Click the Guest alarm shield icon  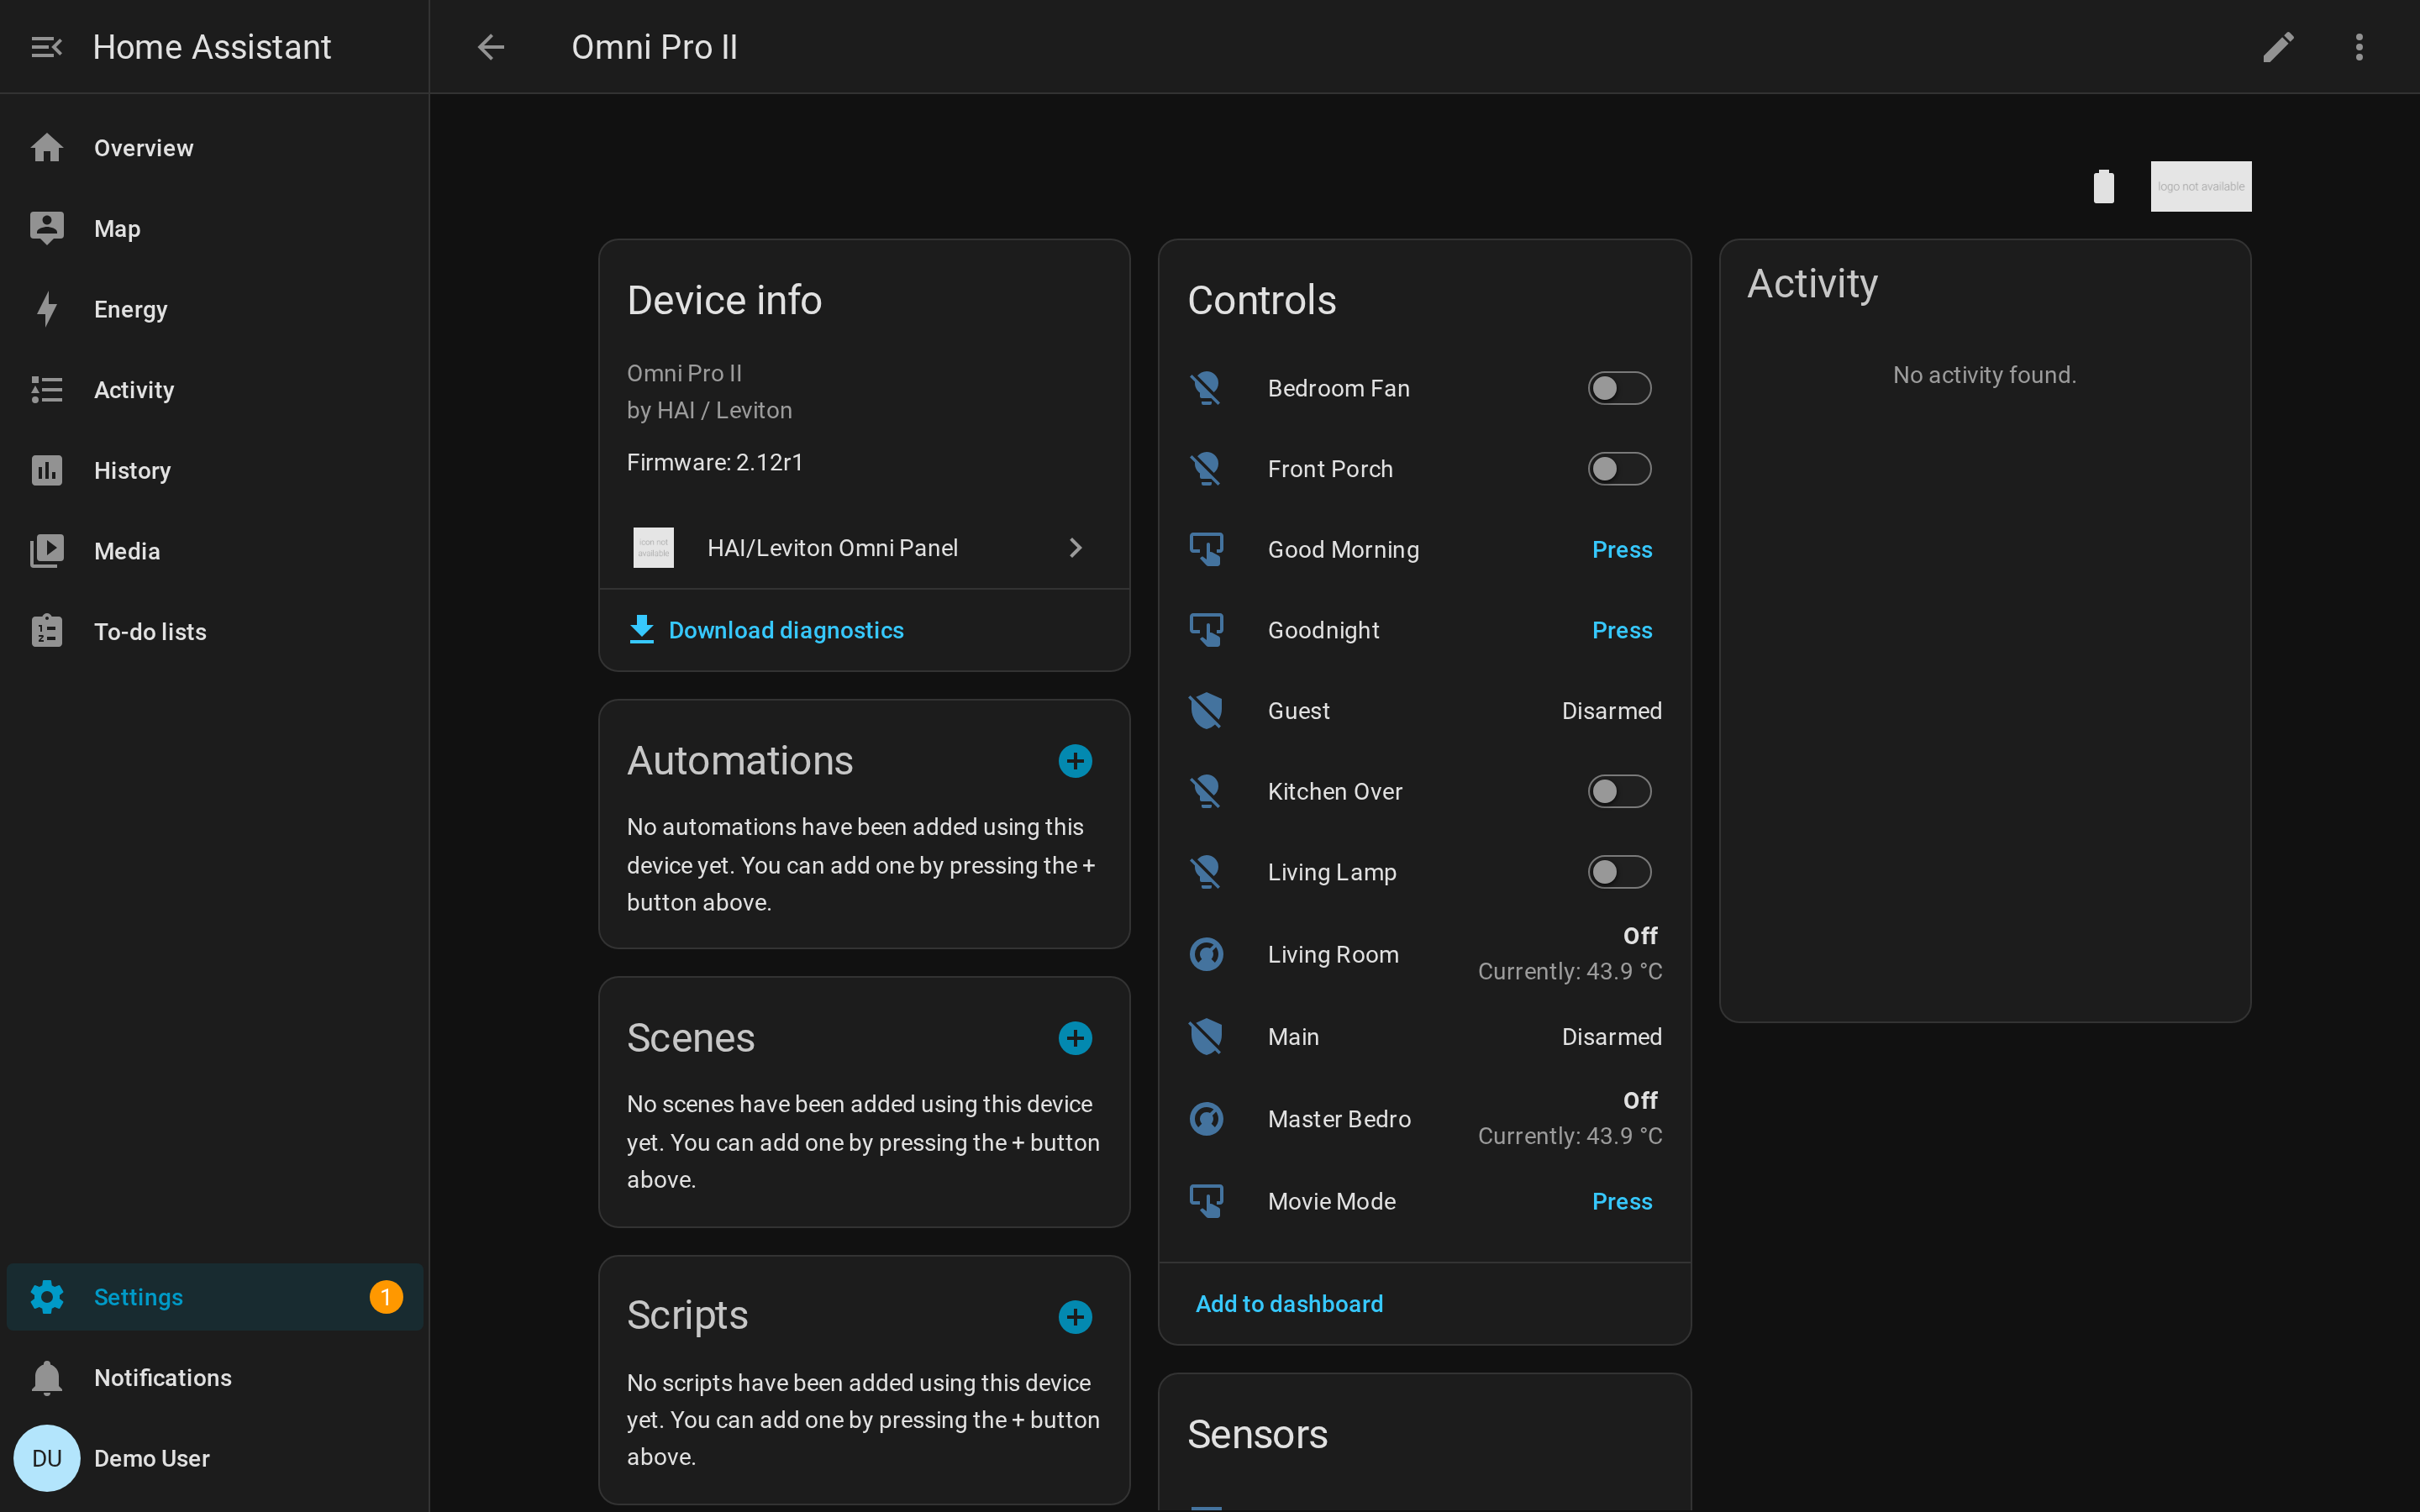(x=1206, y=711)
